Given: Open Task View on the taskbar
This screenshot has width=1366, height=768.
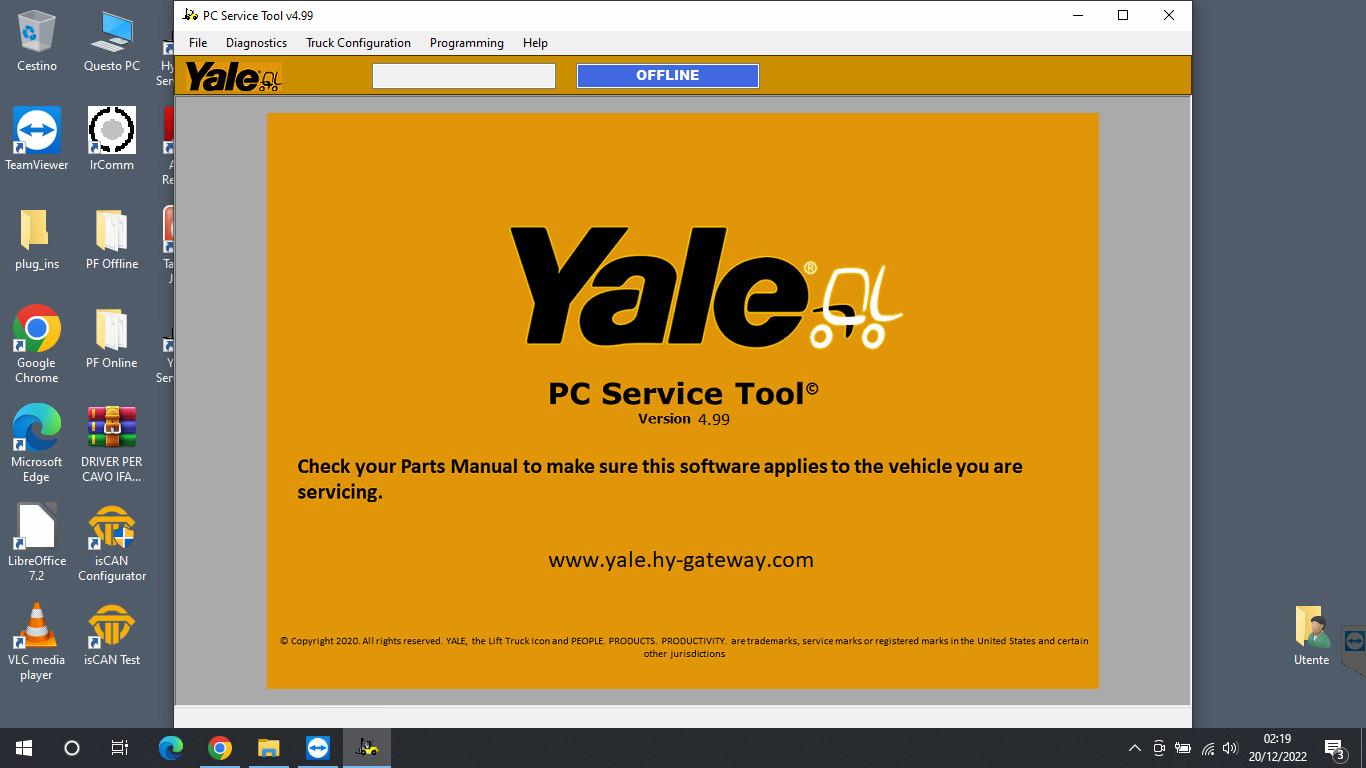Looking at the screenshot, I should [120, 748].
